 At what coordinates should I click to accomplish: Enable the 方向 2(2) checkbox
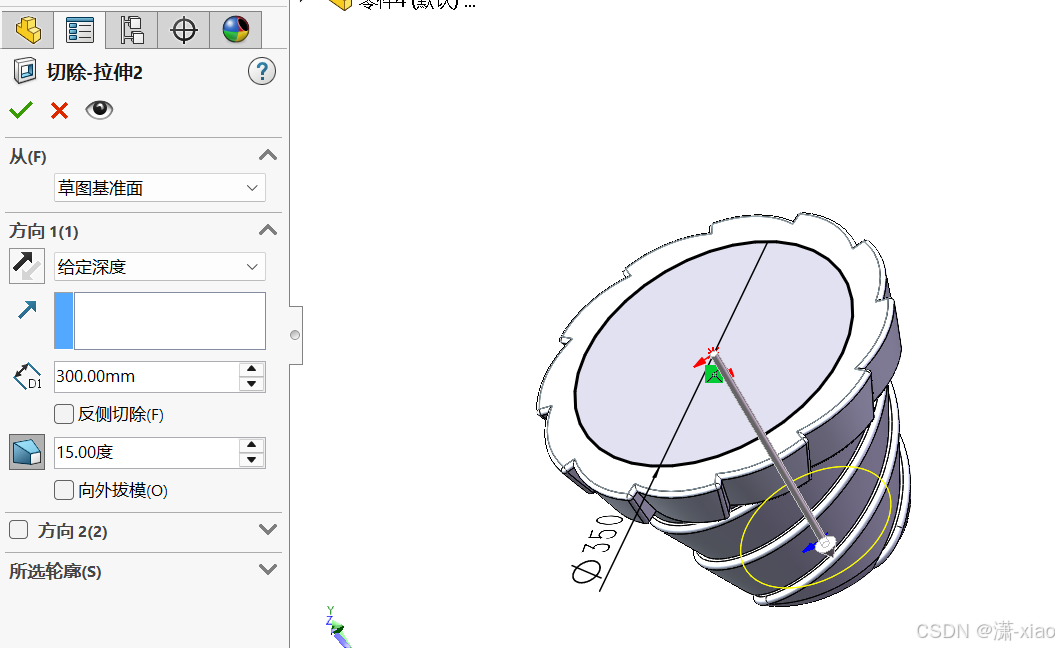pyautogui.click(x=19, y=530)
